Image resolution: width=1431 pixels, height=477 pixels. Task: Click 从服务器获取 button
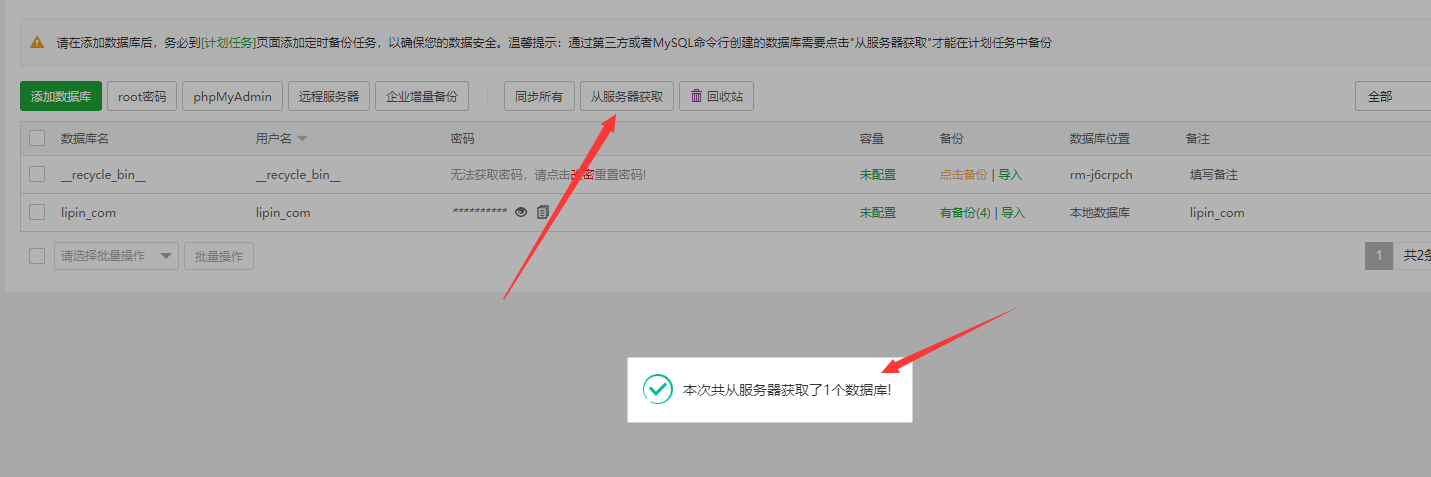click(x=627, y=97)
